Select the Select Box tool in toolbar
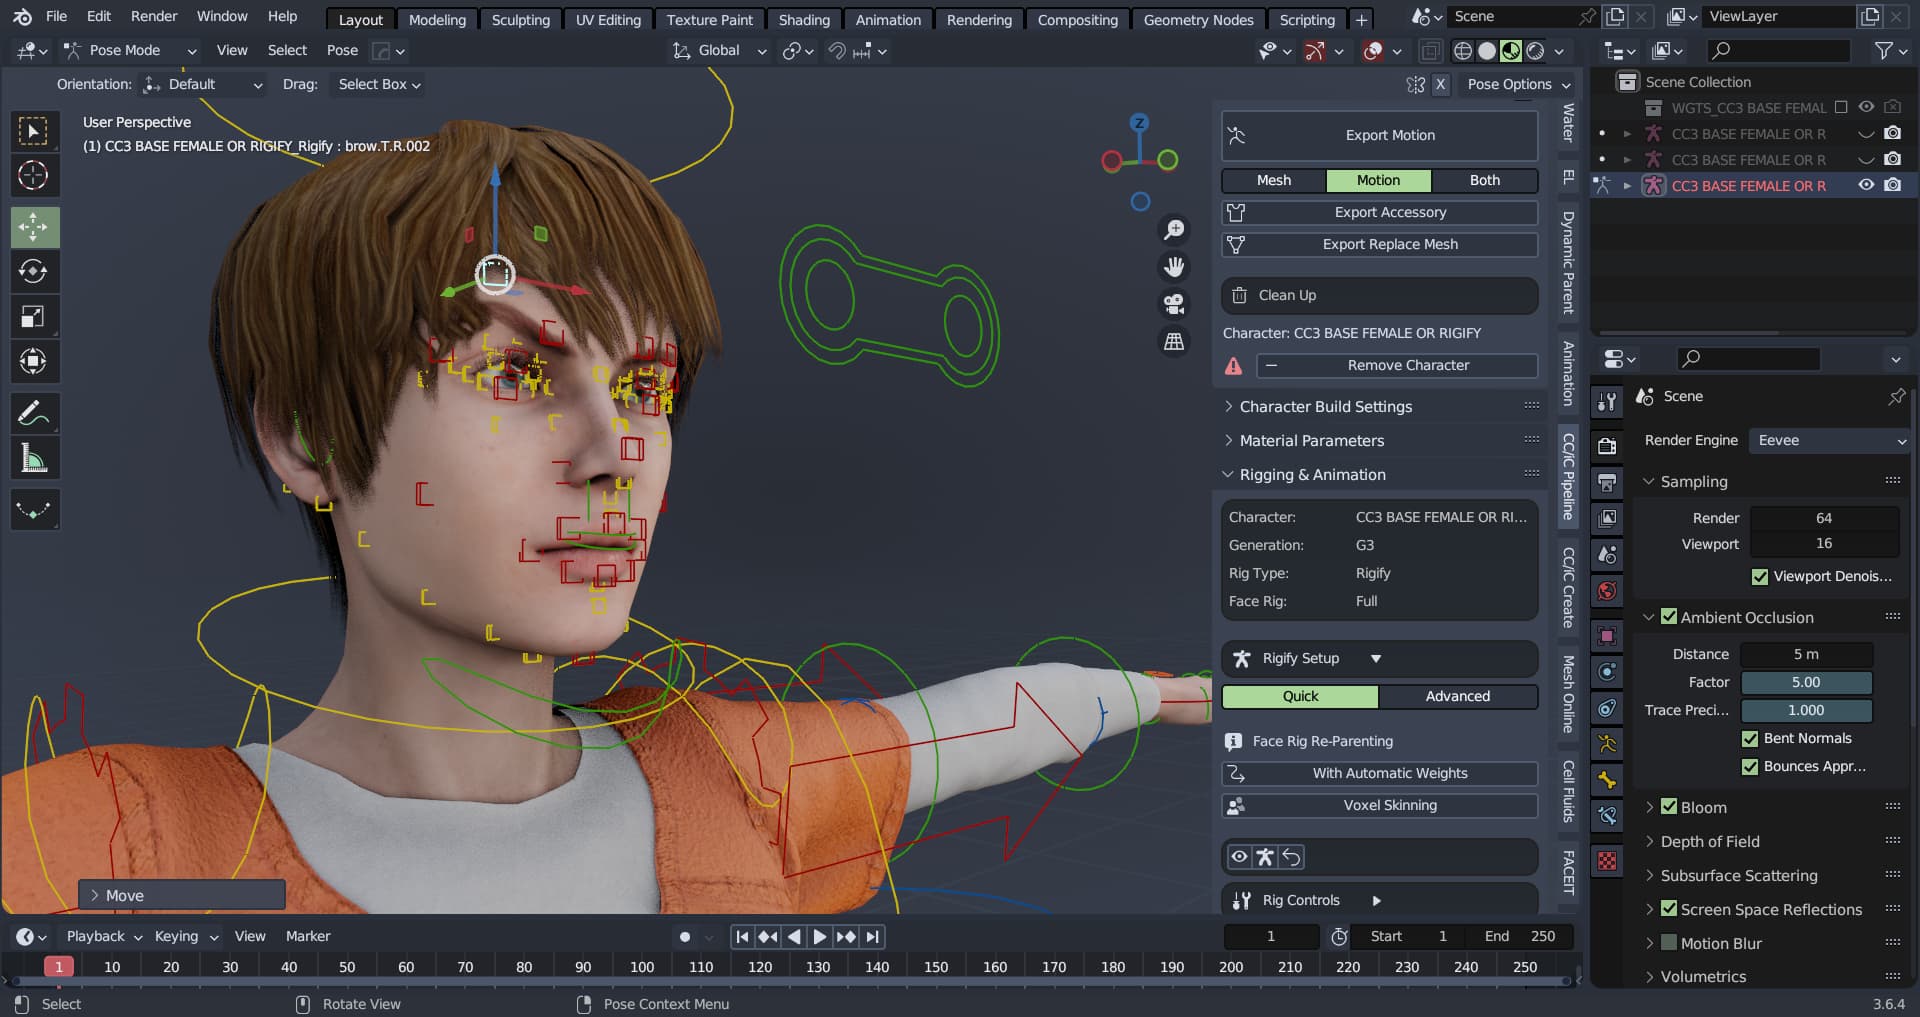The width and height of the screenshot is (1920, 1017). (34, 131)
